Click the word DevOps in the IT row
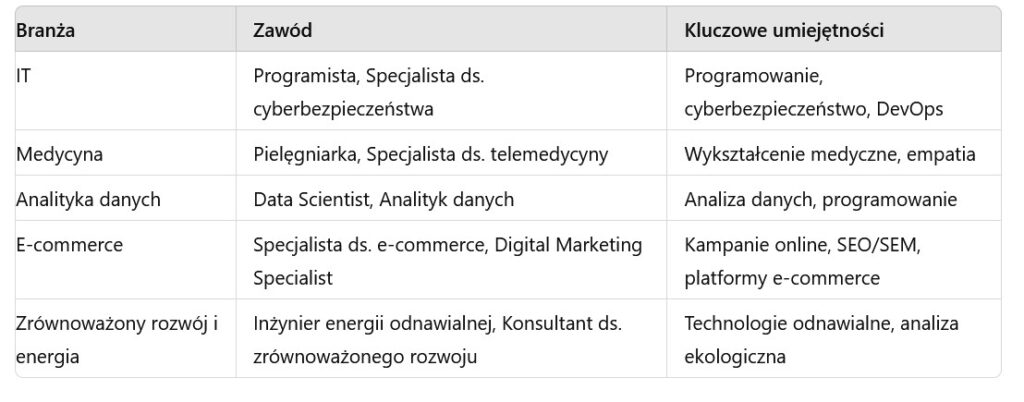 (x=909, y=108)
